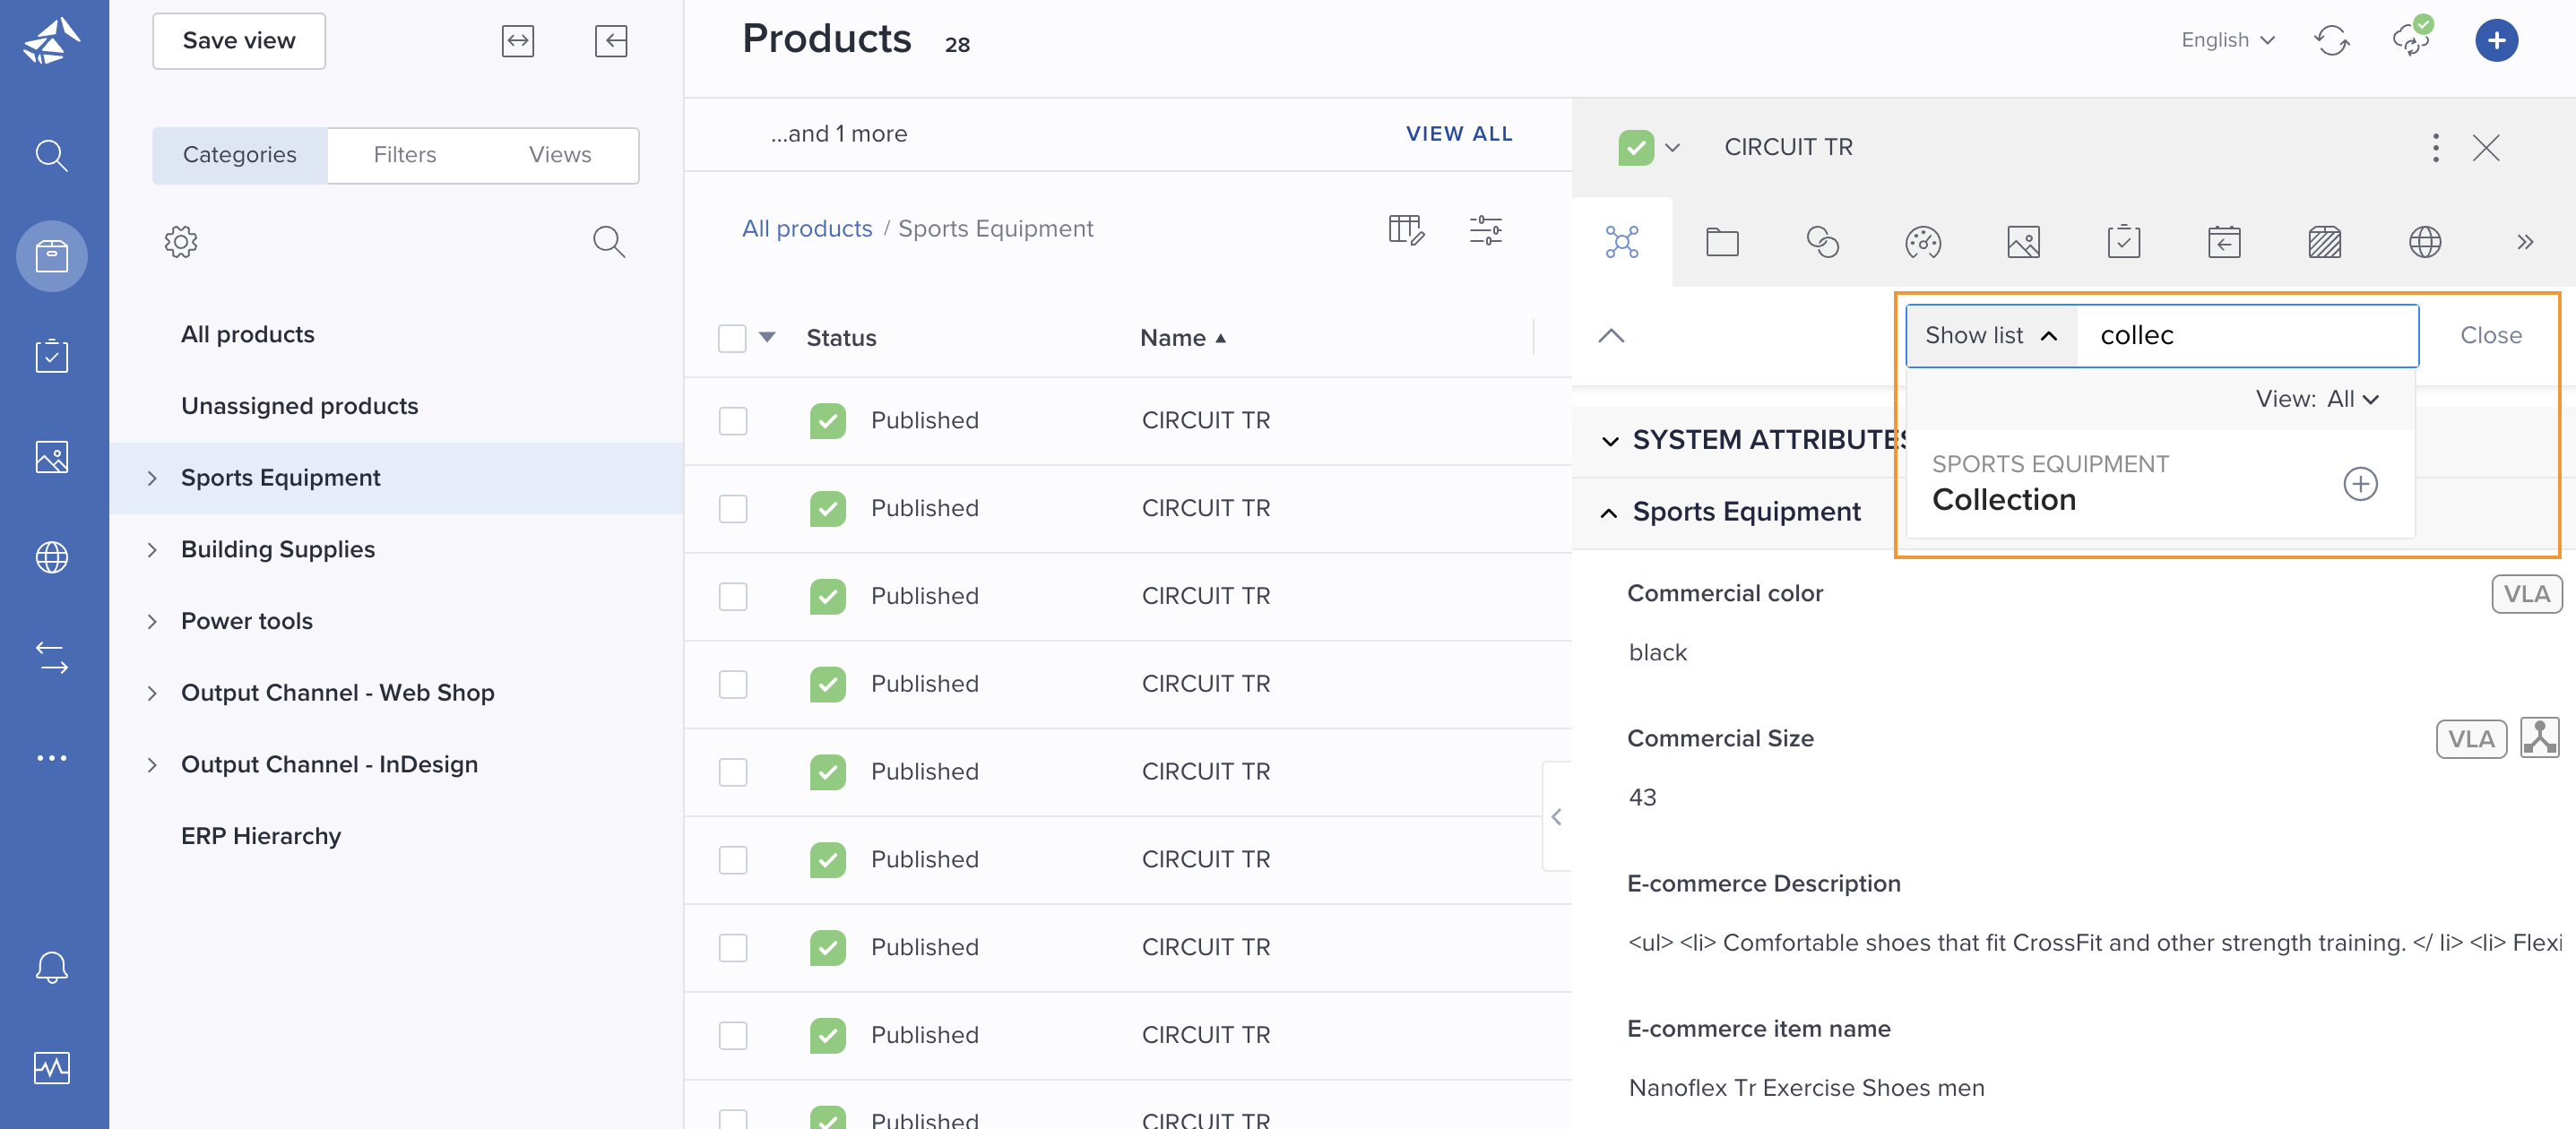Viewport: 2576px width, 1129px height.
Task: Open the calendar-arrow tab icon in detail panel
Action: pos(2224,242)
